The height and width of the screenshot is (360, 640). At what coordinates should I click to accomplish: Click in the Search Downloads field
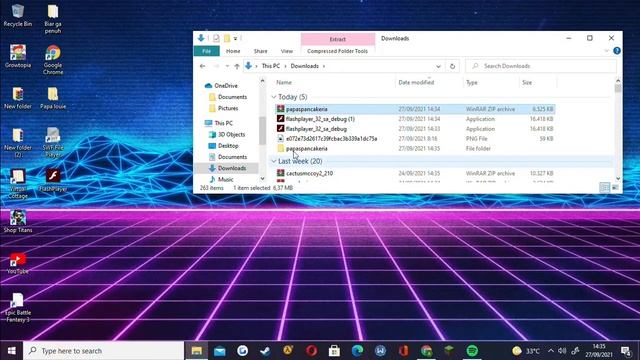coord(540,66)
